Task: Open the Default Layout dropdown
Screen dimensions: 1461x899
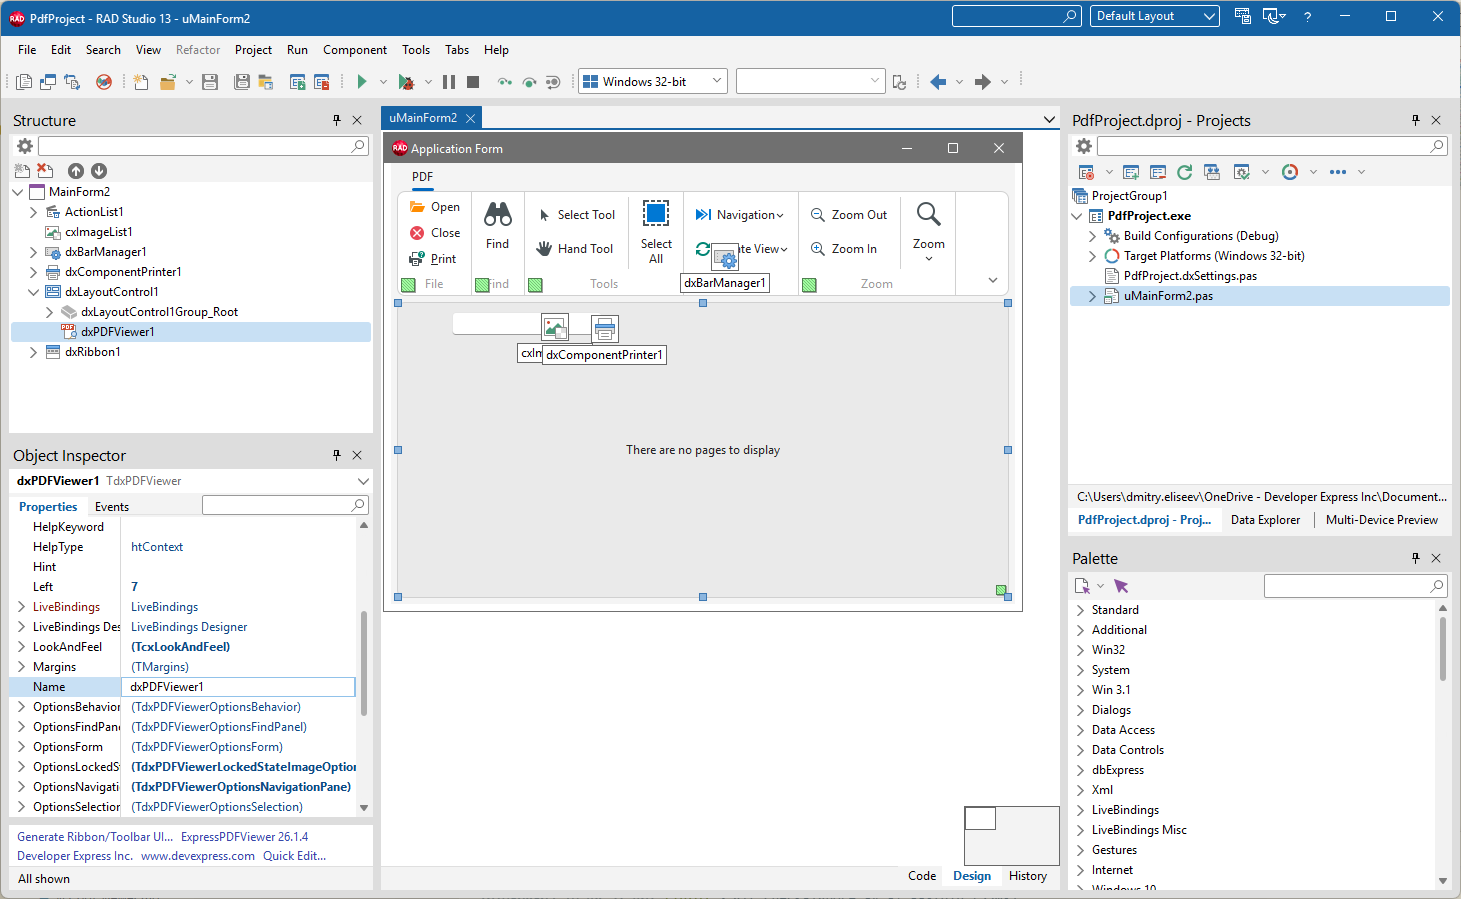Action: [1209, 16]
